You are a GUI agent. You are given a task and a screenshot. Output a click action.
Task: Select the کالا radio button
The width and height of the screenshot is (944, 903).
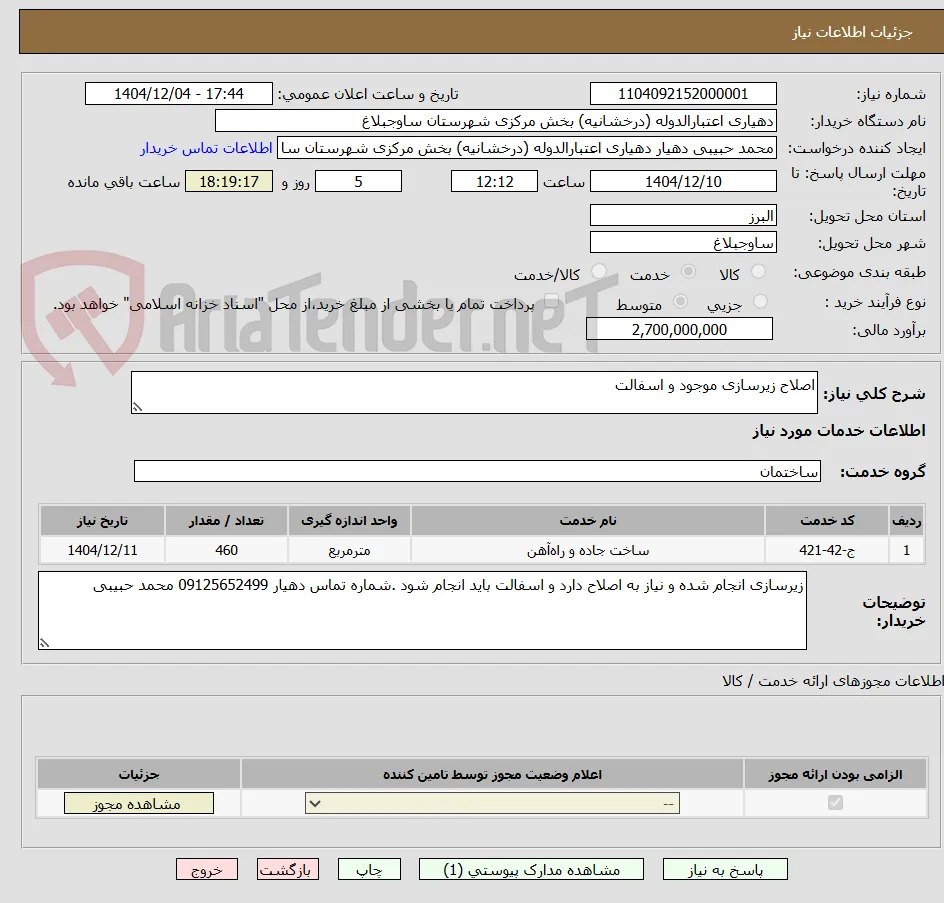tap(759, 272)
